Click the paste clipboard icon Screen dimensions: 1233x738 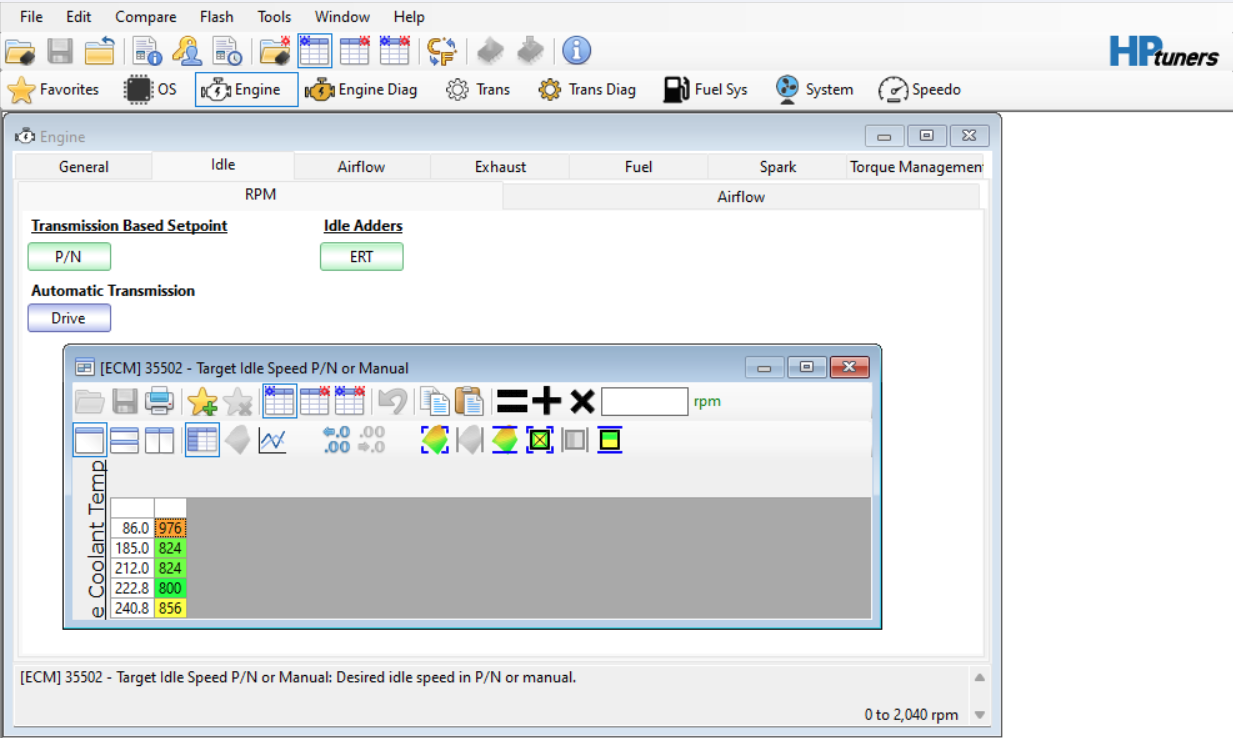pos(469,402)
